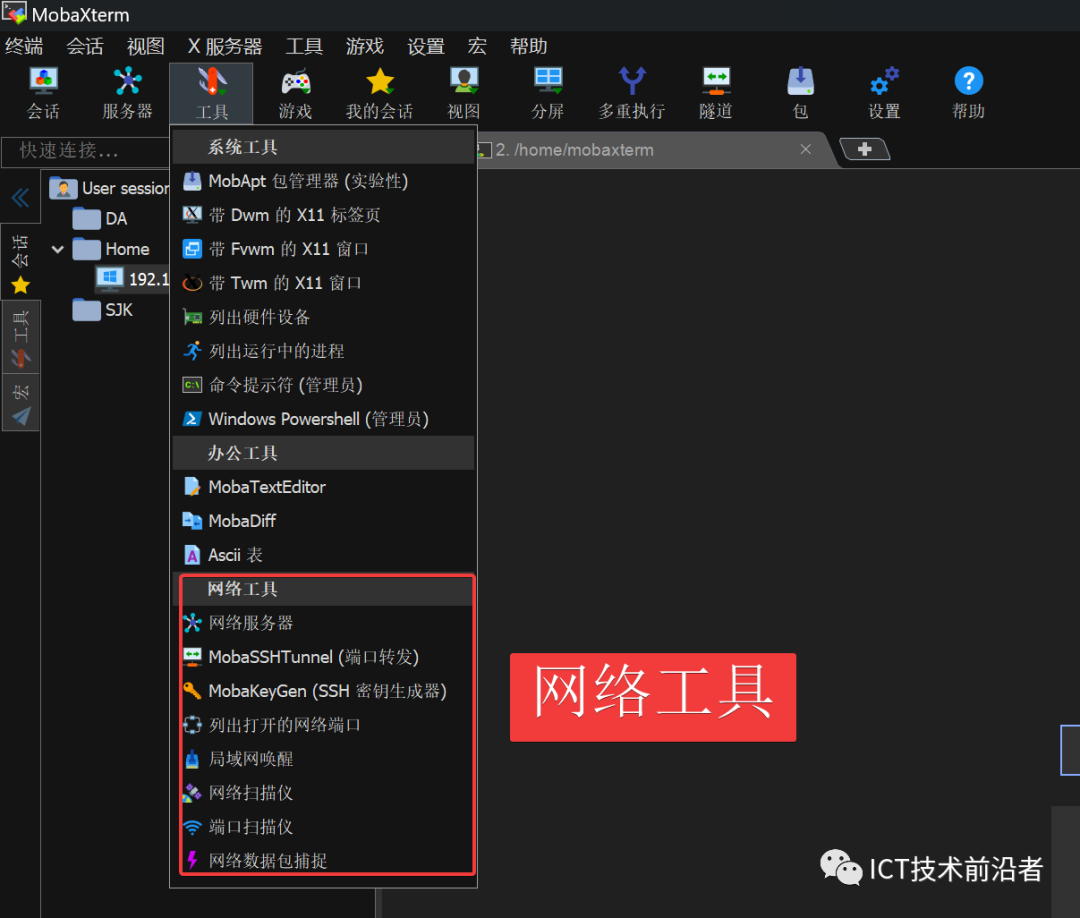1080x918 pixels.
Task: Collapse the sidebar with double chevron
Action: click(20, 198)
